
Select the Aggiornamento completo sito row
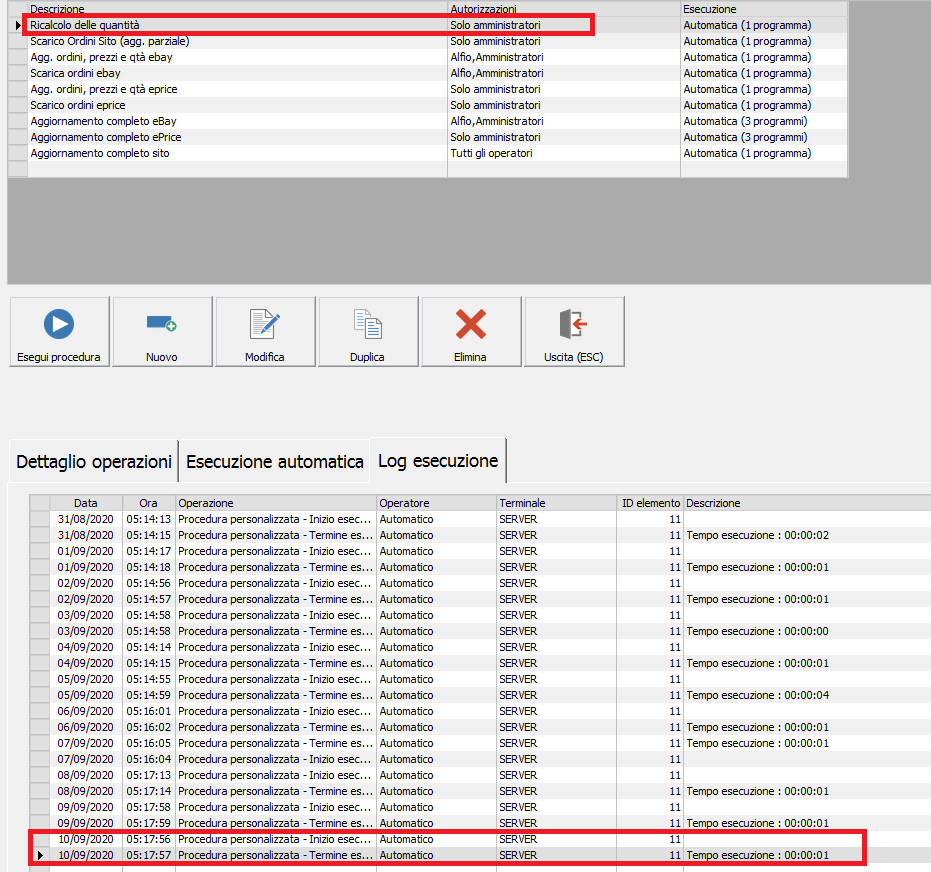point(428,153)
